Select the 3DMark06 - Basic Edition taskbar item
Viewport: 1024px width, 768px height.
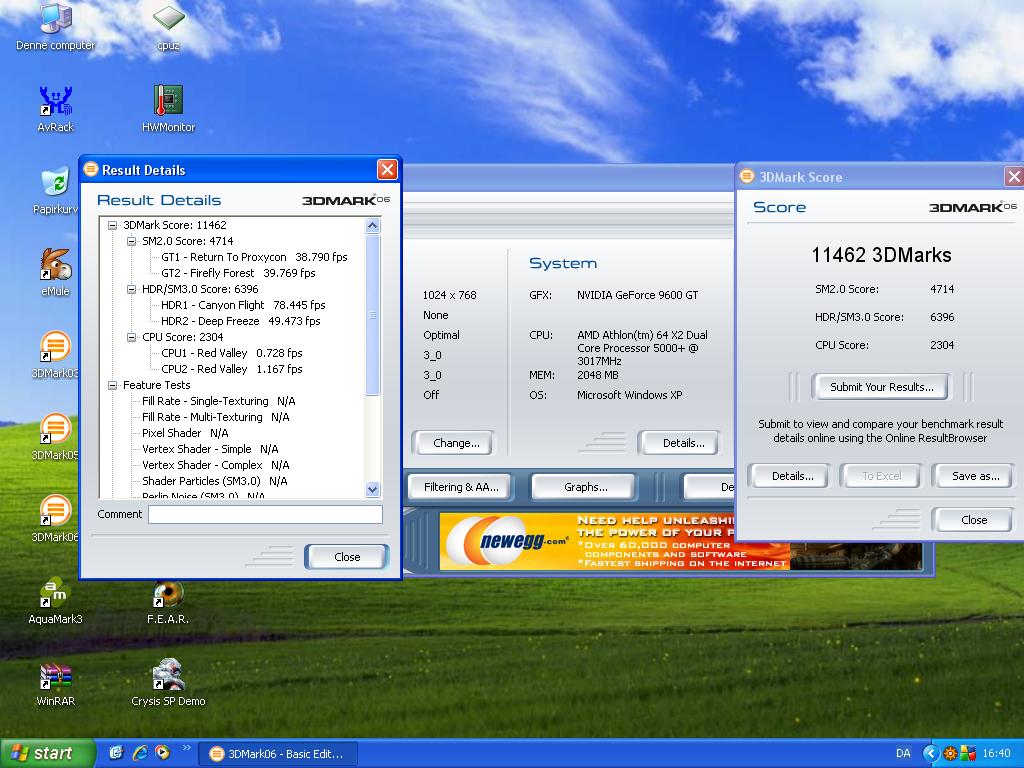278,754
